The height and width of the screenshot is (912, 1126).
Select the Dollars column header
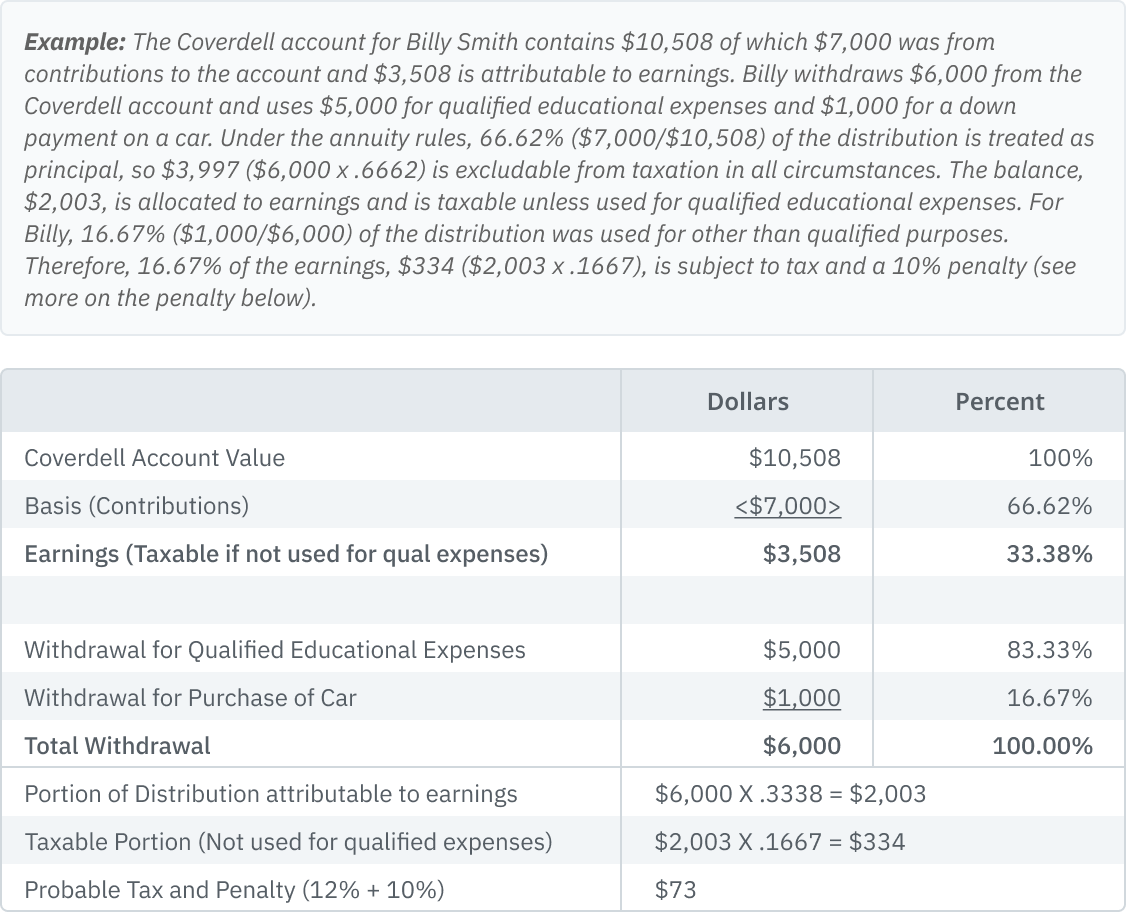(747, 402)
